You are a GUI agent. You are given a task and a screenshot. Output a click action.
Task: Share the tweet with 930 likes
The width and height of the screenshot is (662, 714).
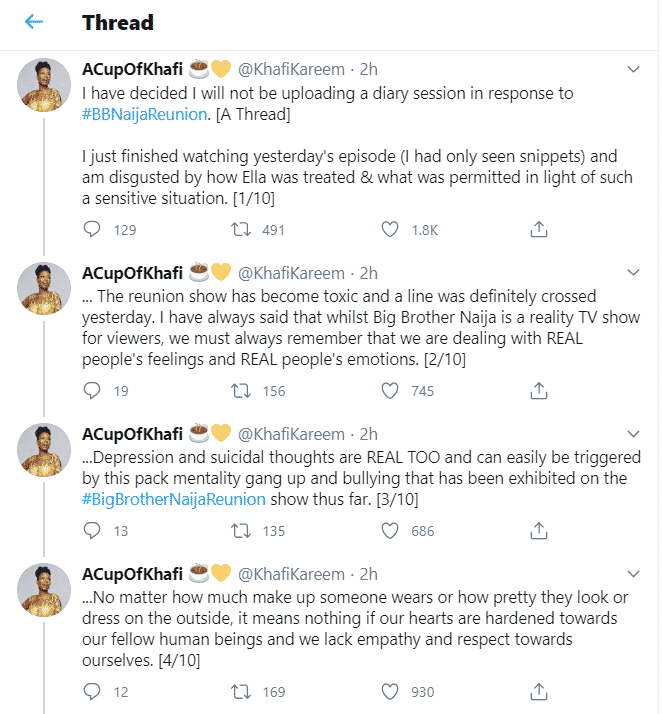538,690
